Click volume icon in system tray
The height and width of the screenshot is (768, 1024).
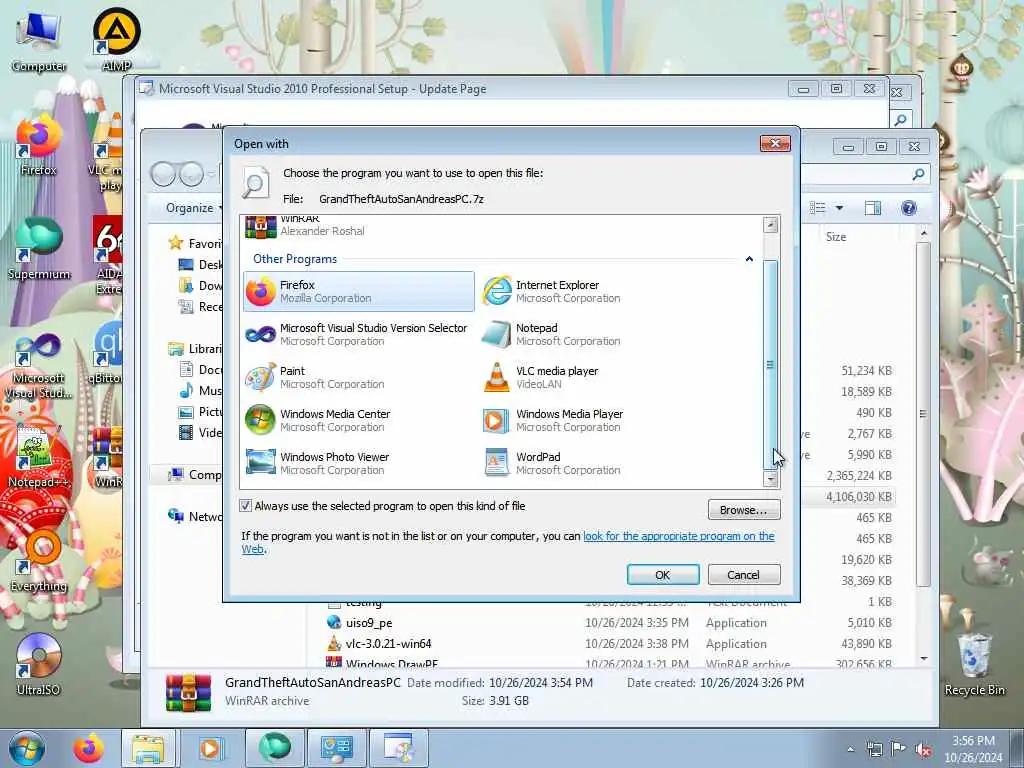click(x=923, y=750)
